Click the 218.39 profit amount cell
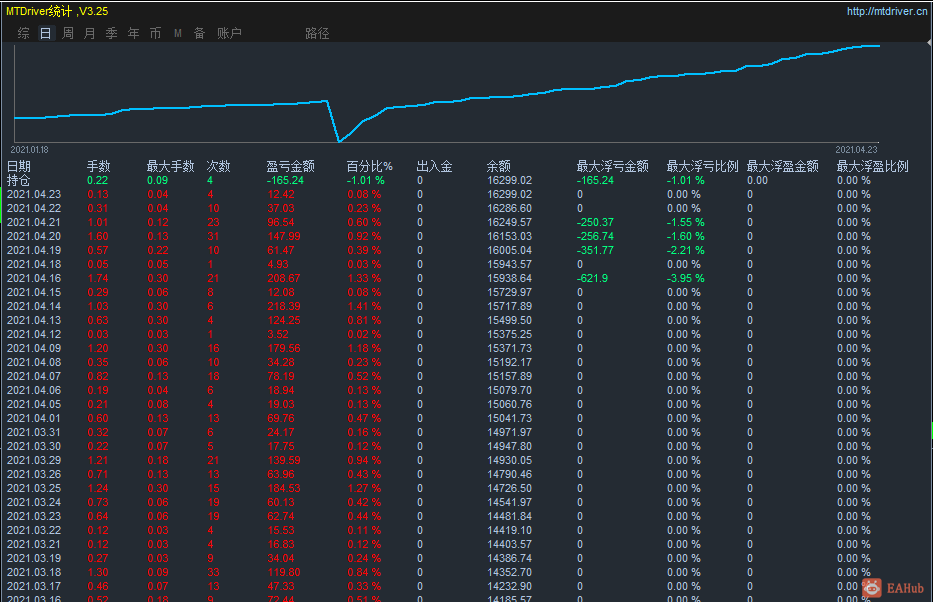 click(x=284, y=306)
